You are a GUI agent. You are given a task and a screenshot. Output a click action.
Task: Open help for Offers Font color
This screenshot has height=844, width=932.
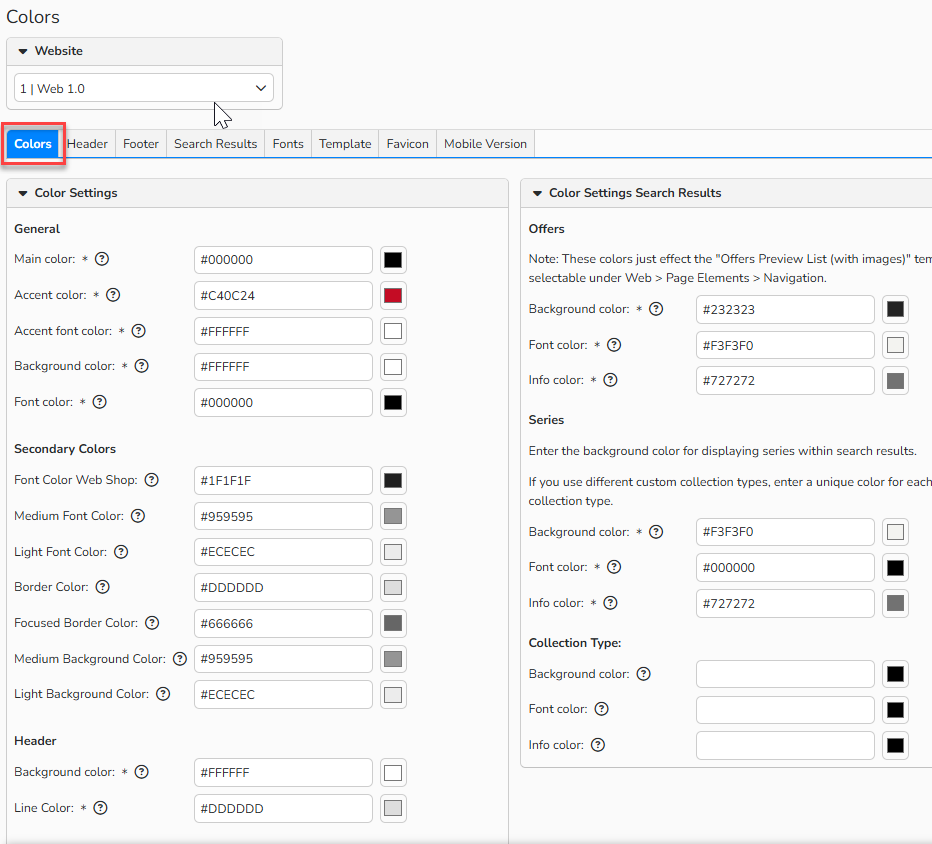pos(614,345)
